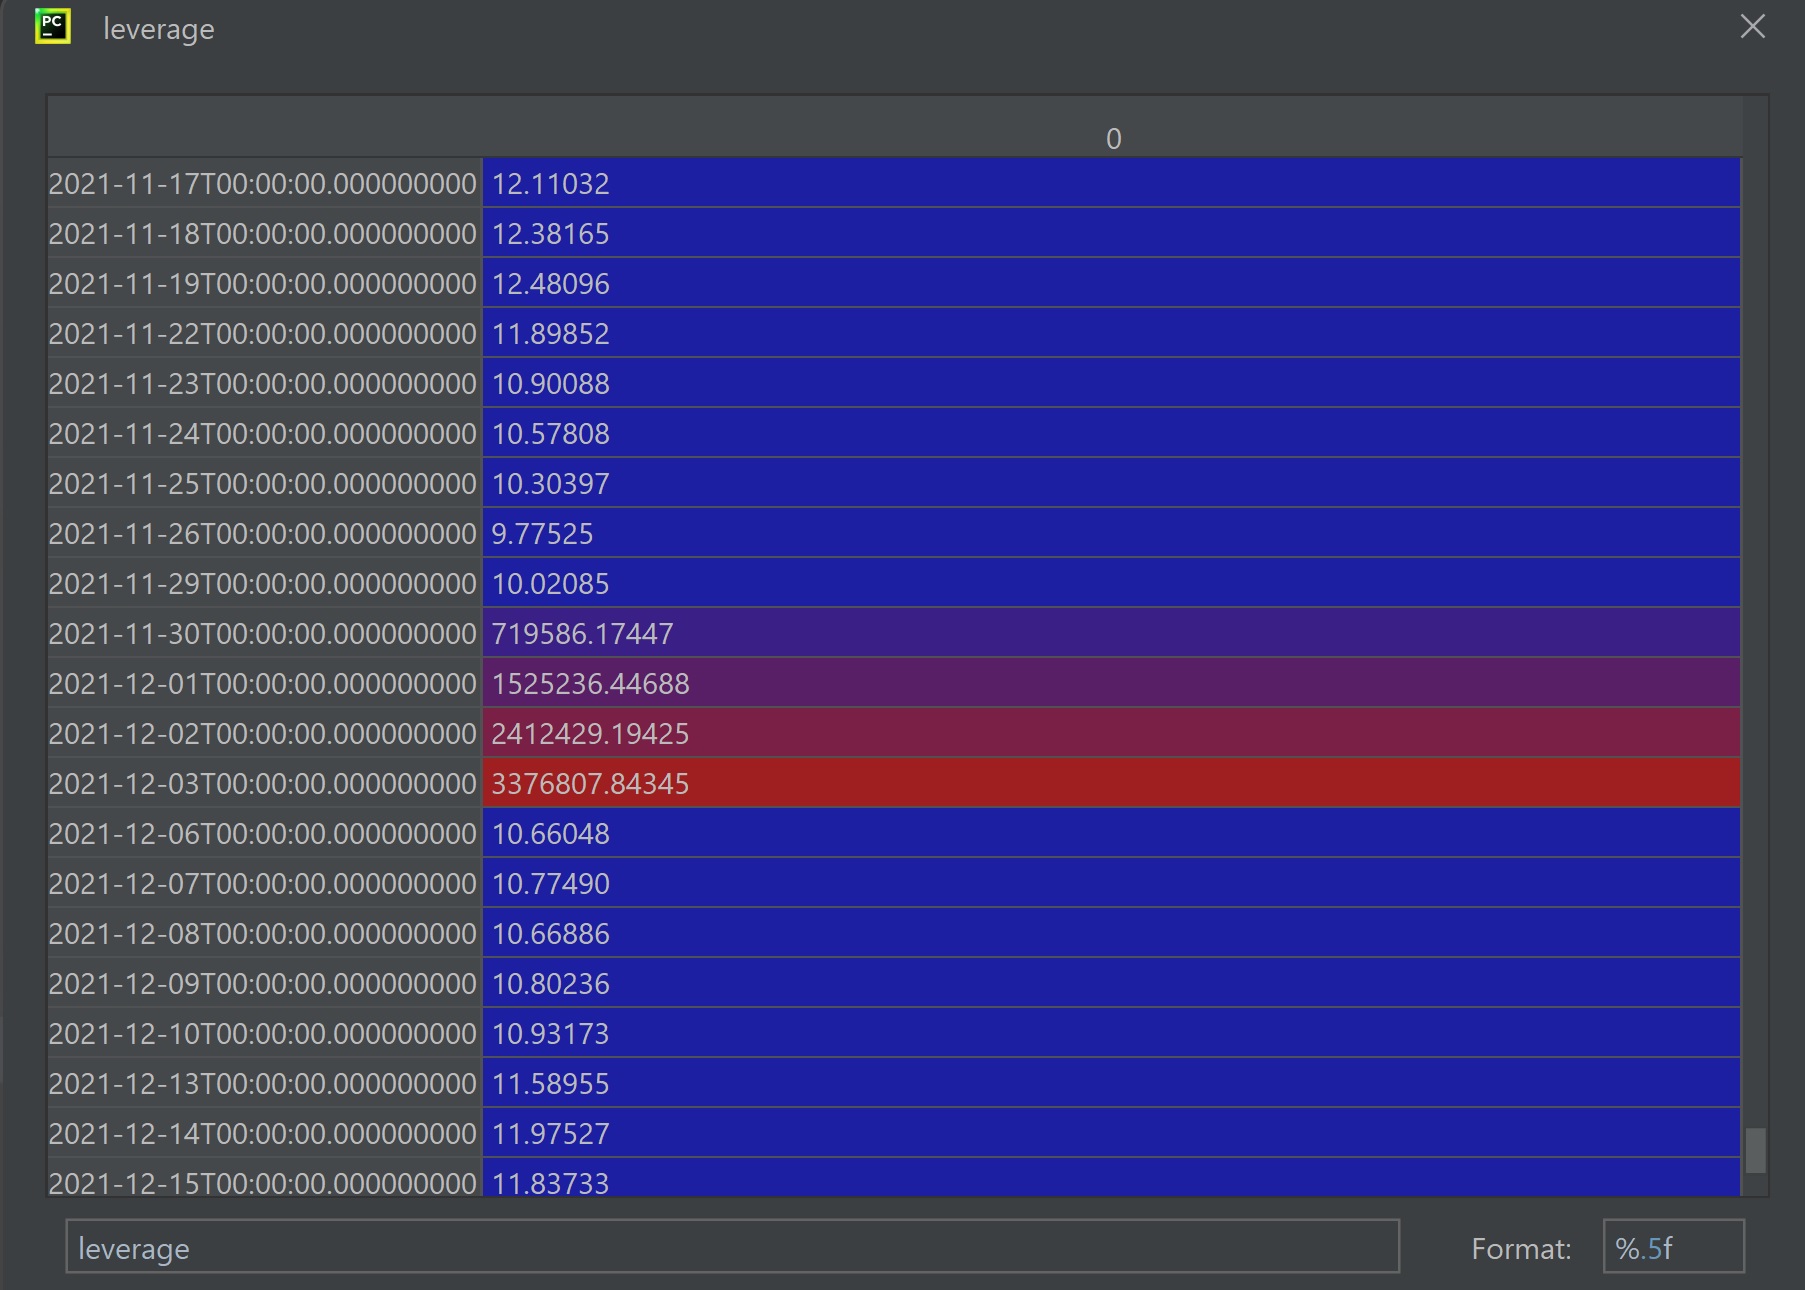The width and height of the screenshot is (1805, 1290).
Task: Select cell value 10.02085
Action: coord(1111,583)
